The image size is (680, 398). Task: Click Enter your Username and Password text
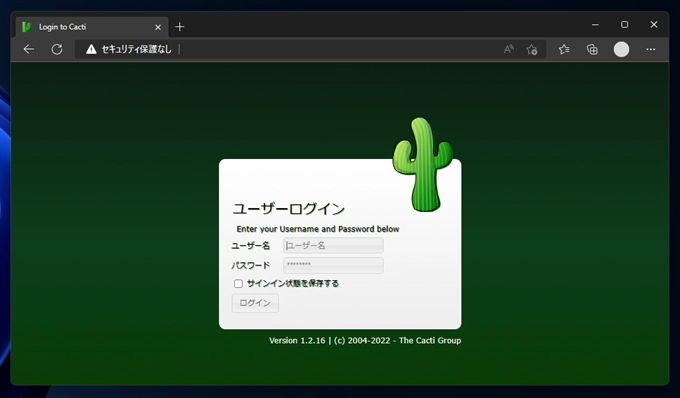point(318,229)
